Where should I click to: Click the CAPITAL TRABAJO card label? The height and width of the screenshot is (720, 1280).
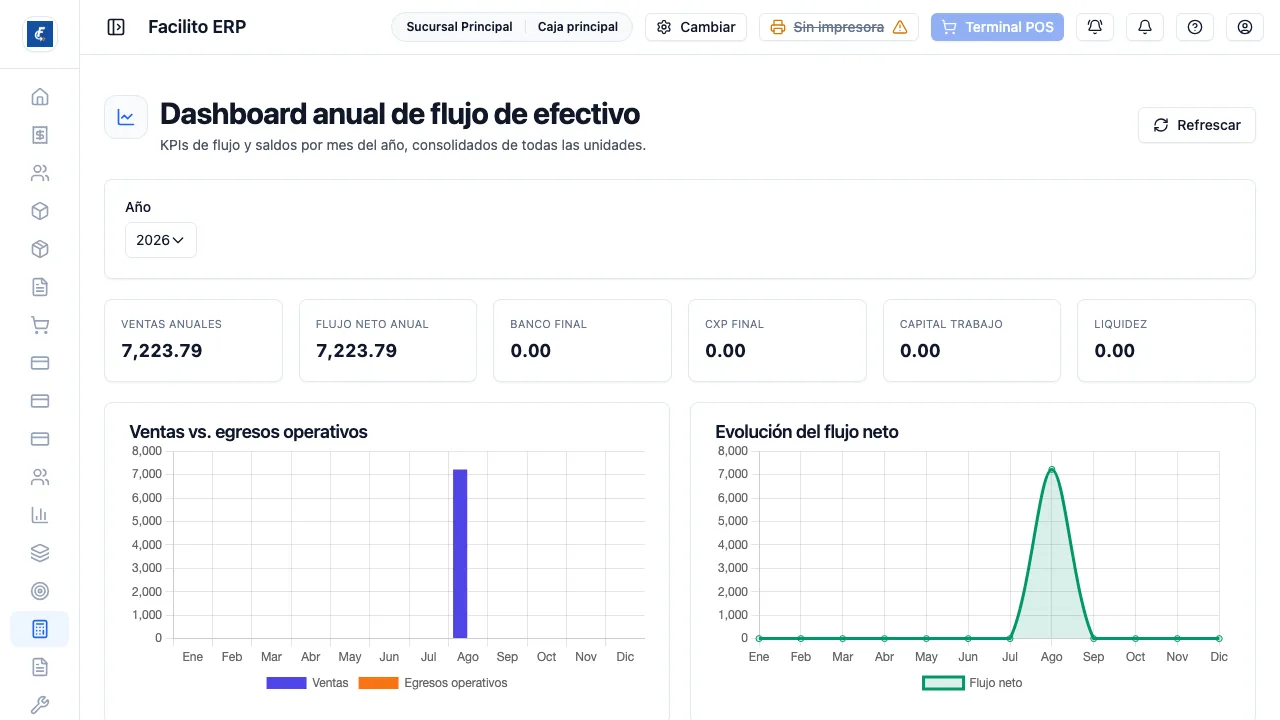click(x=951, y=324)
